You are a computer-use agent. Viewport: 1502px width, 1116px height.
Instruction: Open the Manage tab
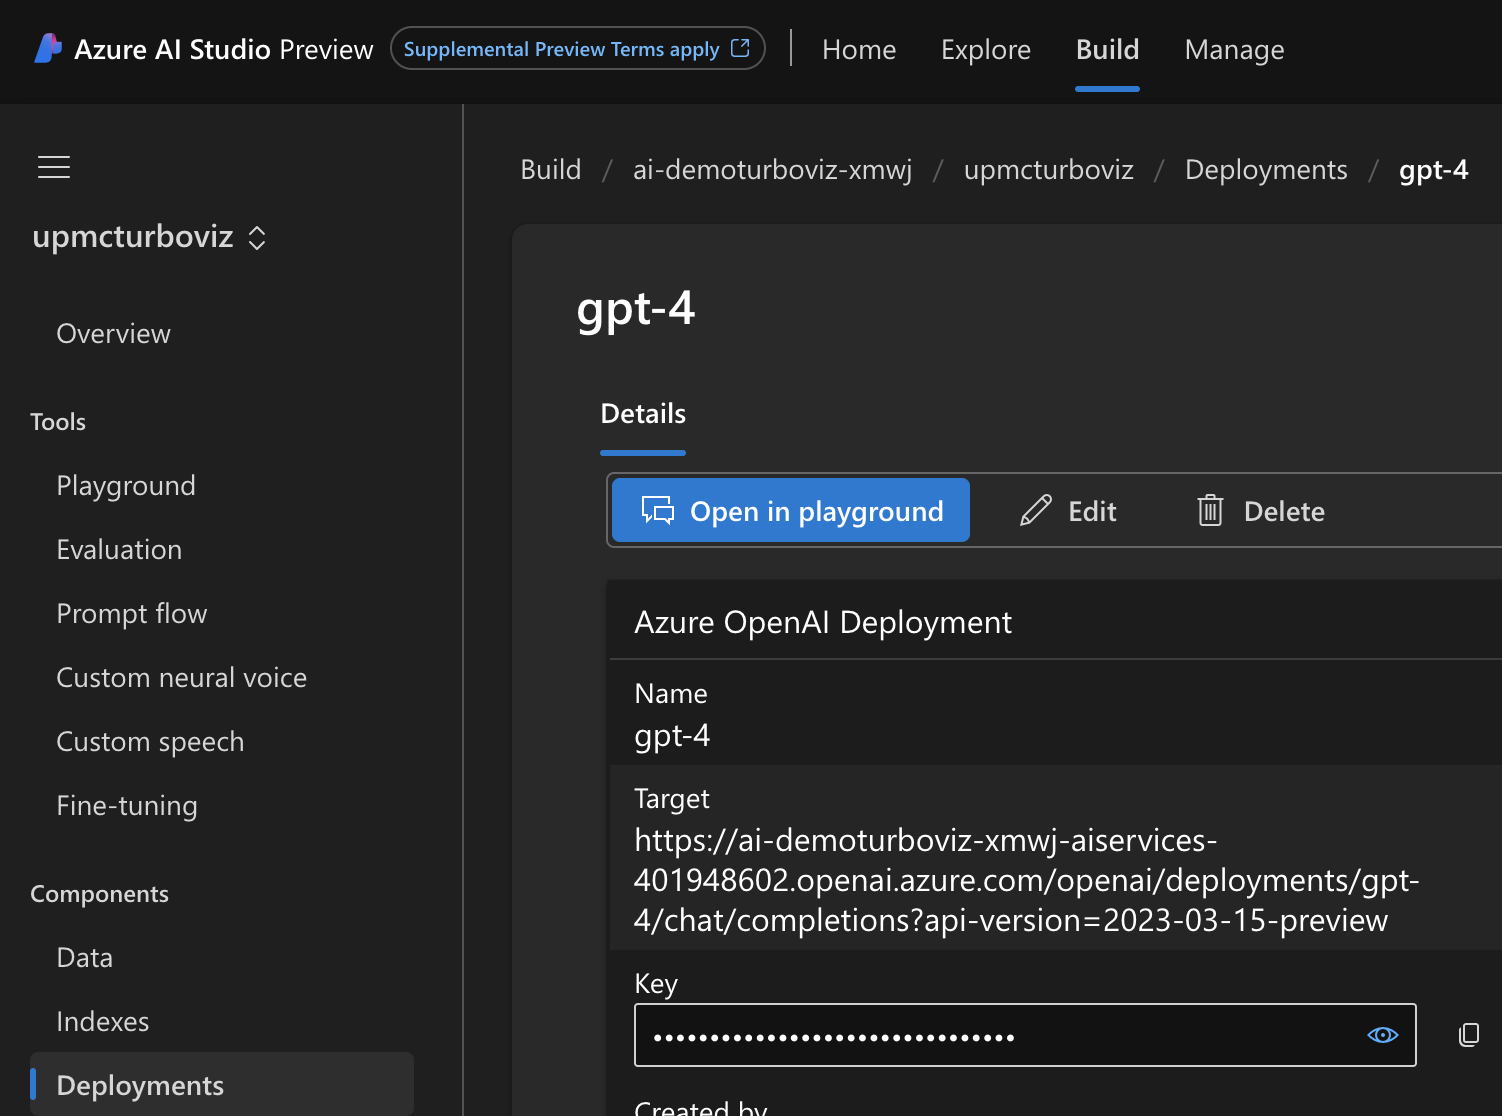1234,49
